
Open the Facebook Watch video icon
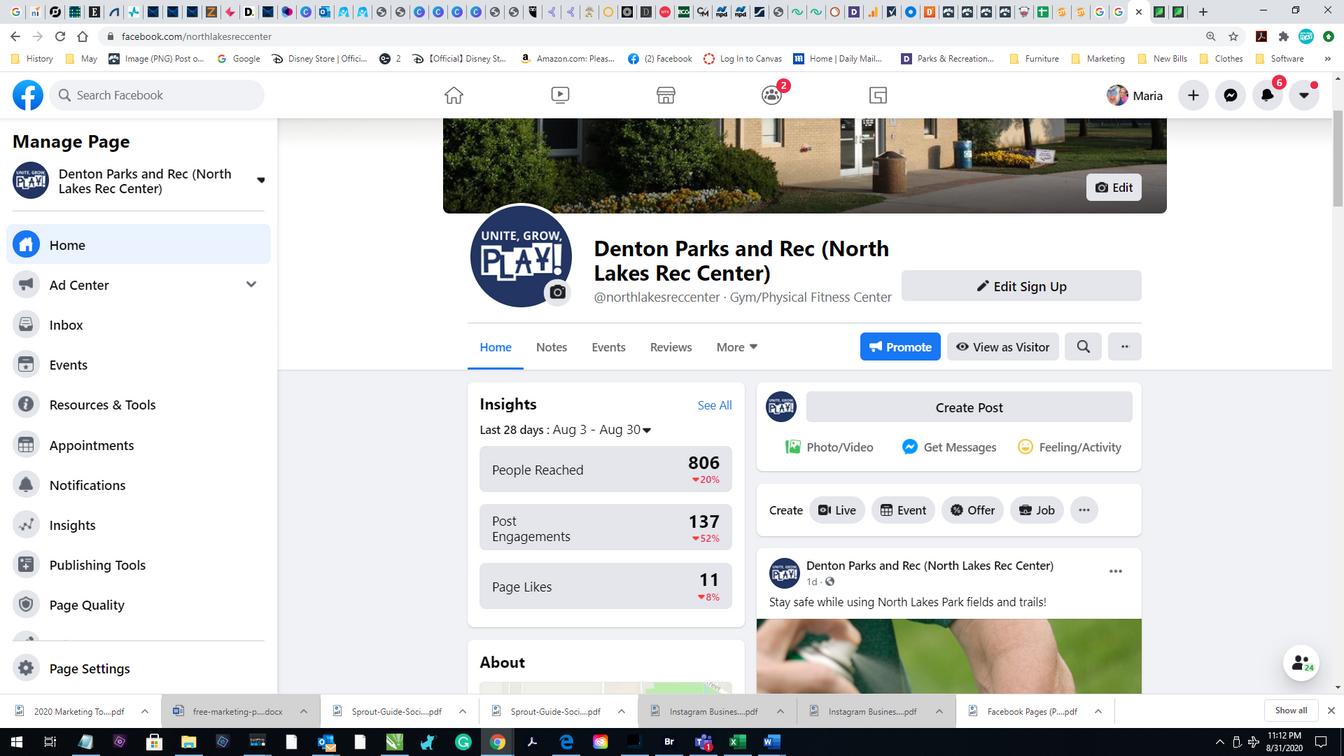560,95
